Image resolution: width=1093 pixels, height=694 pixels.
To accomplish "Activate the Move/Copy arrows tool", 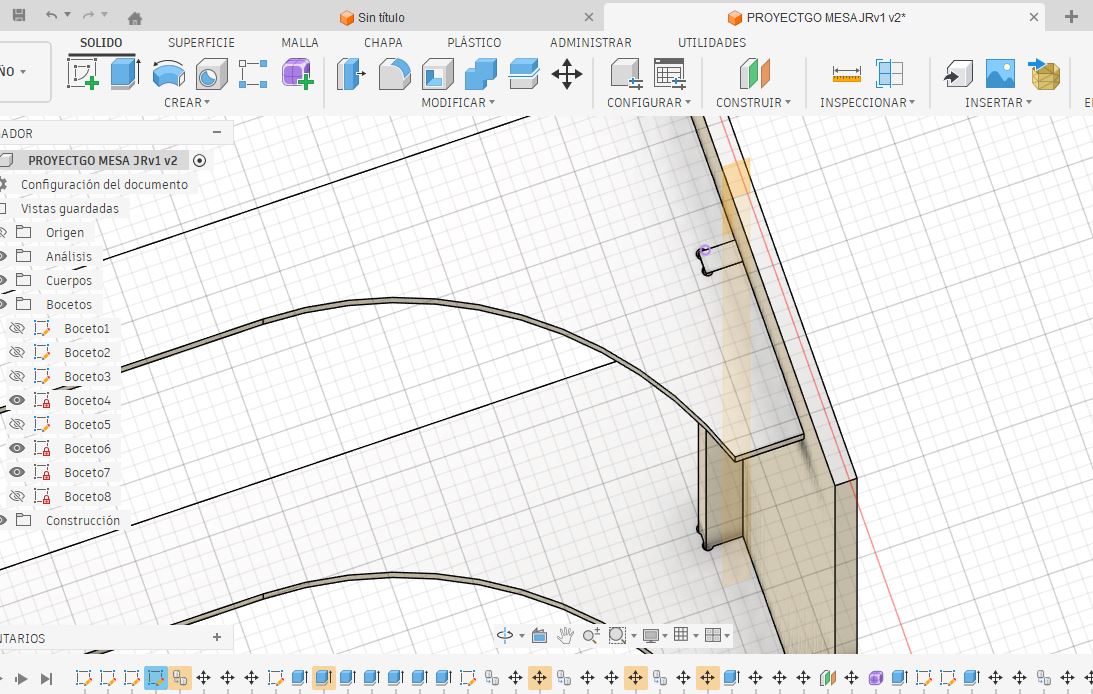I will tap(567, 74).
